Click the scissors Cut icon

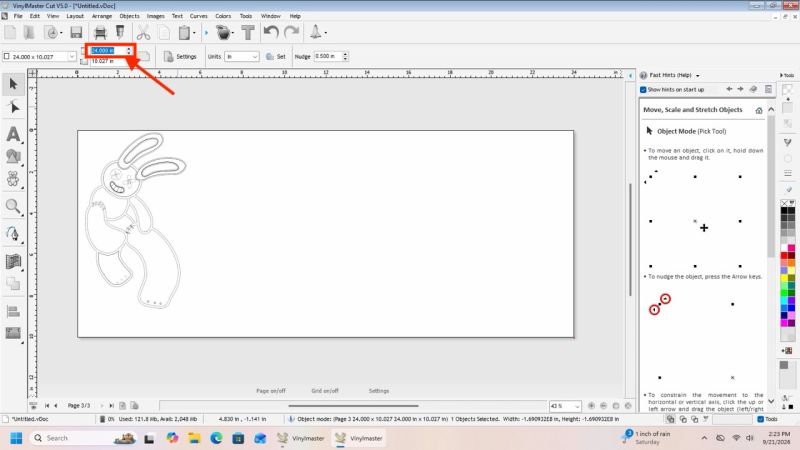[144, 33]
